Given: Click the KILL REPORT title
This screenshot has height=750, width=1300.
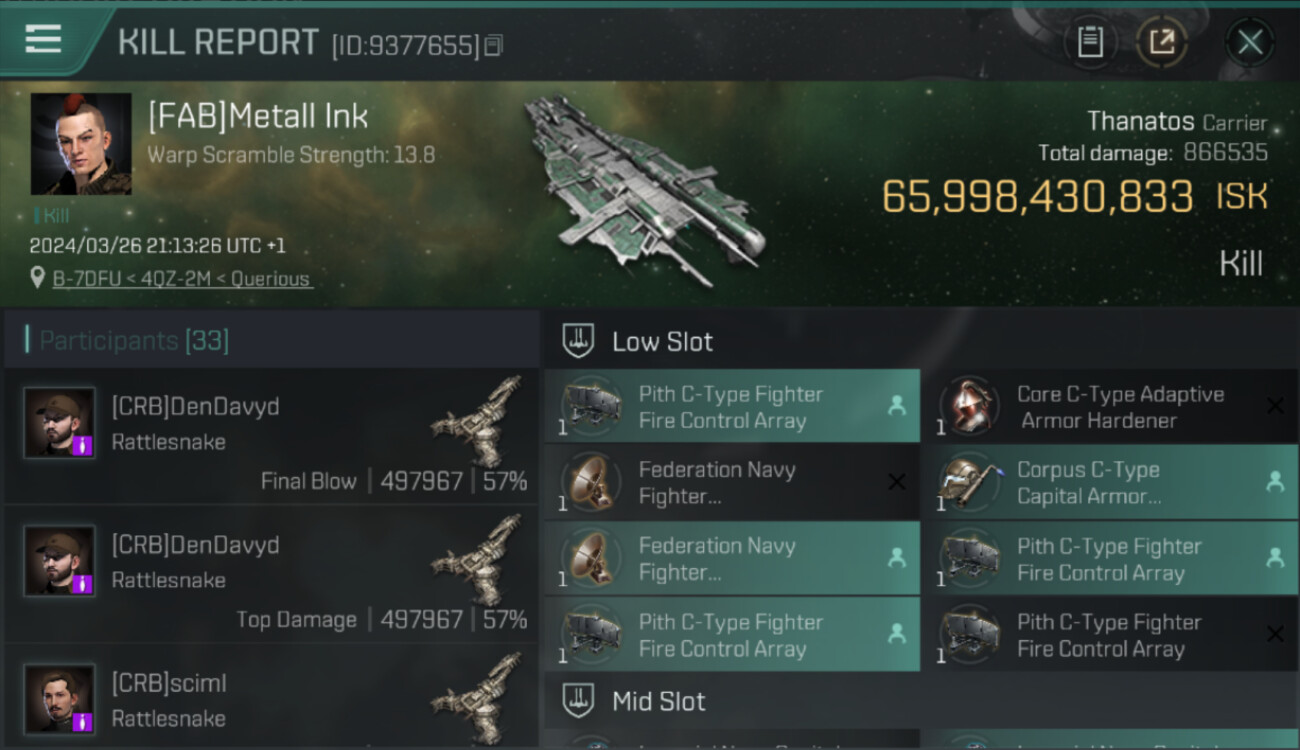Looking at the screenshot, I should [x=218, y=43].
